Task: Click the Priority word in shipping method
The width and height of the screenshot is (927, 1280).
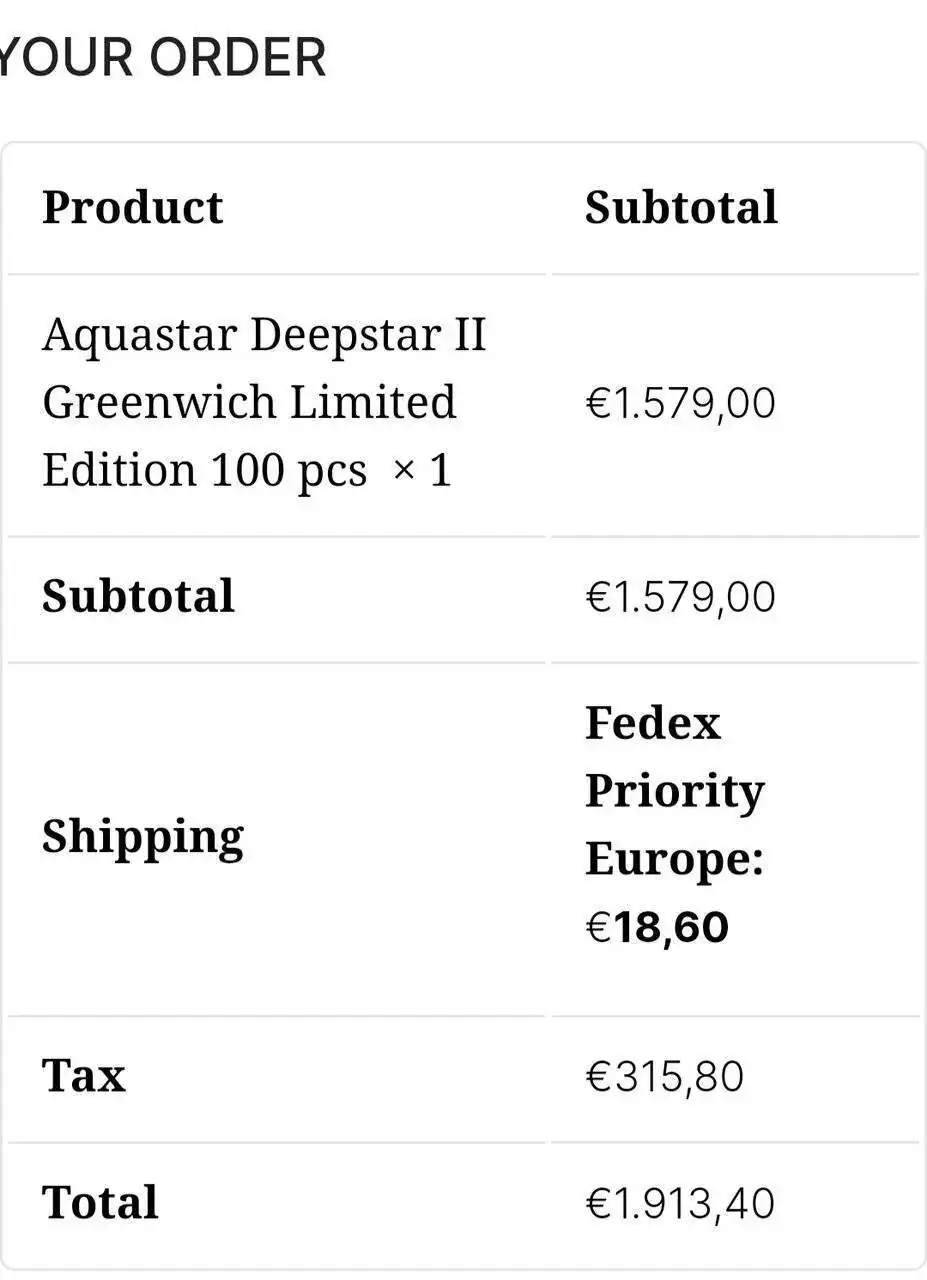Action: [675, 792]
